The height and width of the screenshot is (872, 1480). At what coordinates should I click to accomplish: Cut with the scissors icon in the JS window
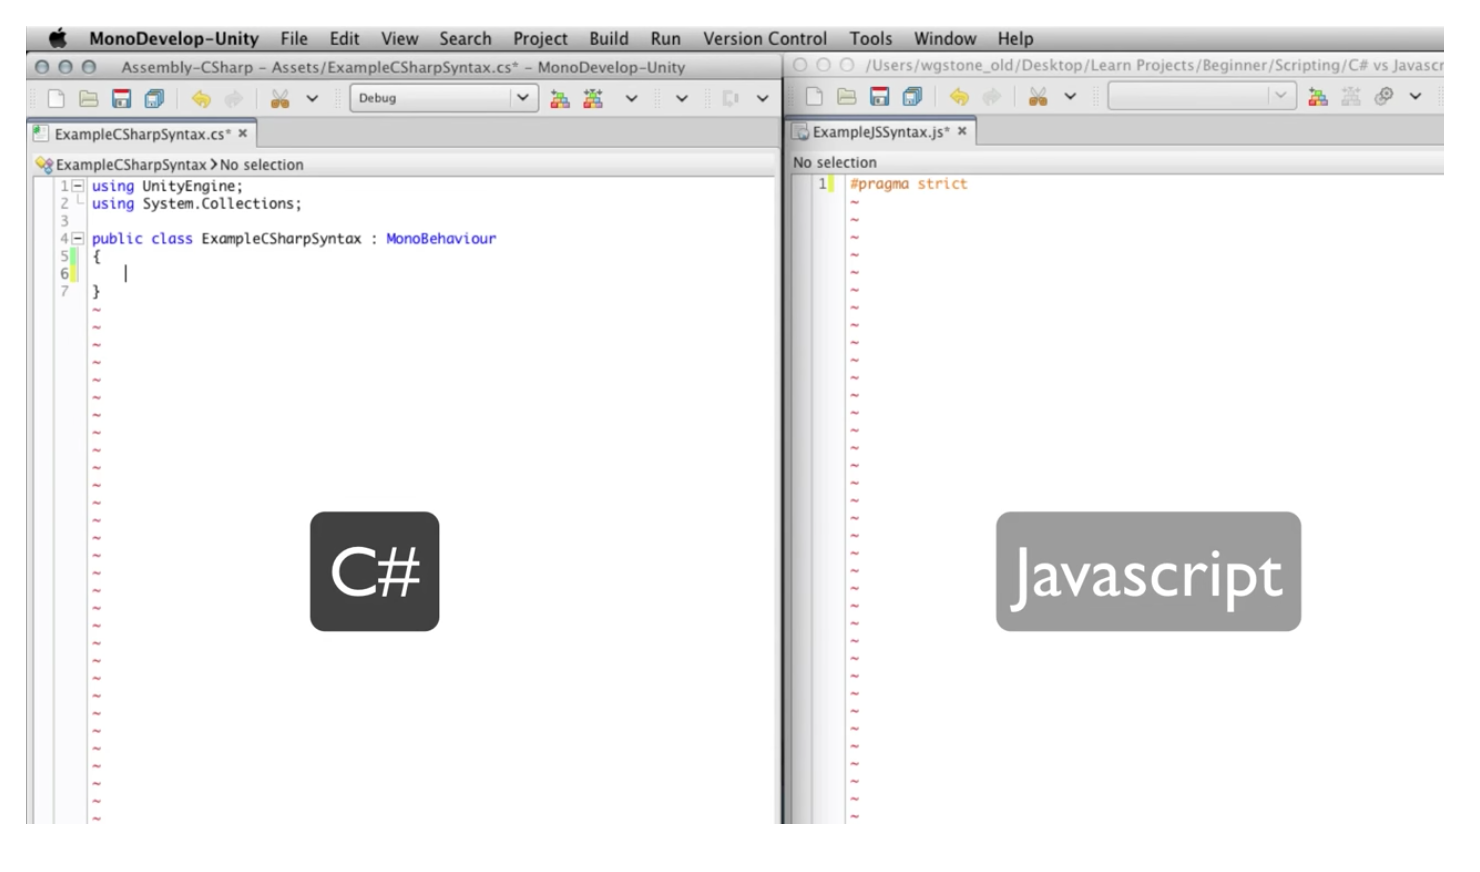tap(1038, 96)
